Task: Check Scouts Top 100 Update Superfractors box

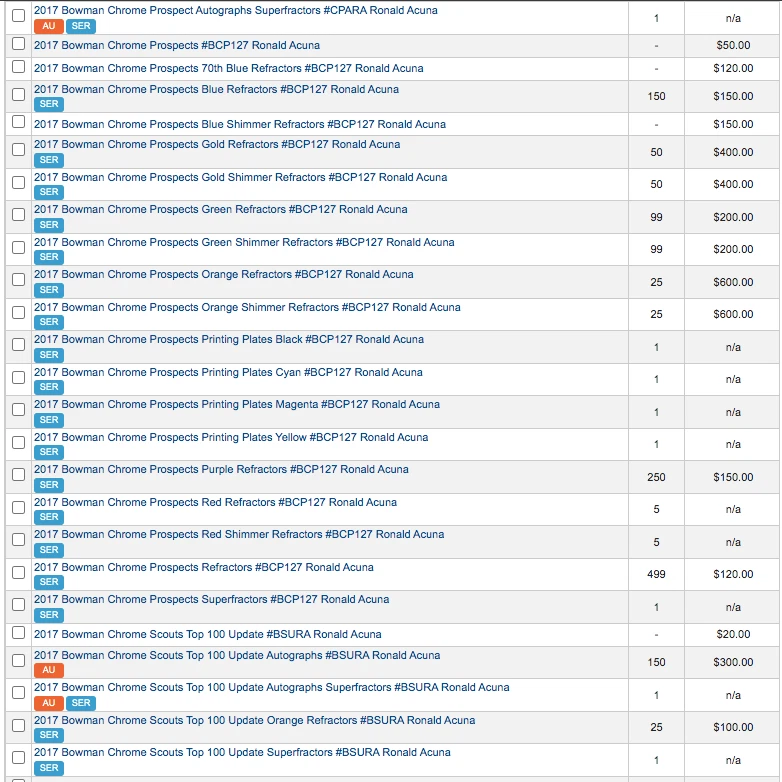Action: [x=18, y=757]
